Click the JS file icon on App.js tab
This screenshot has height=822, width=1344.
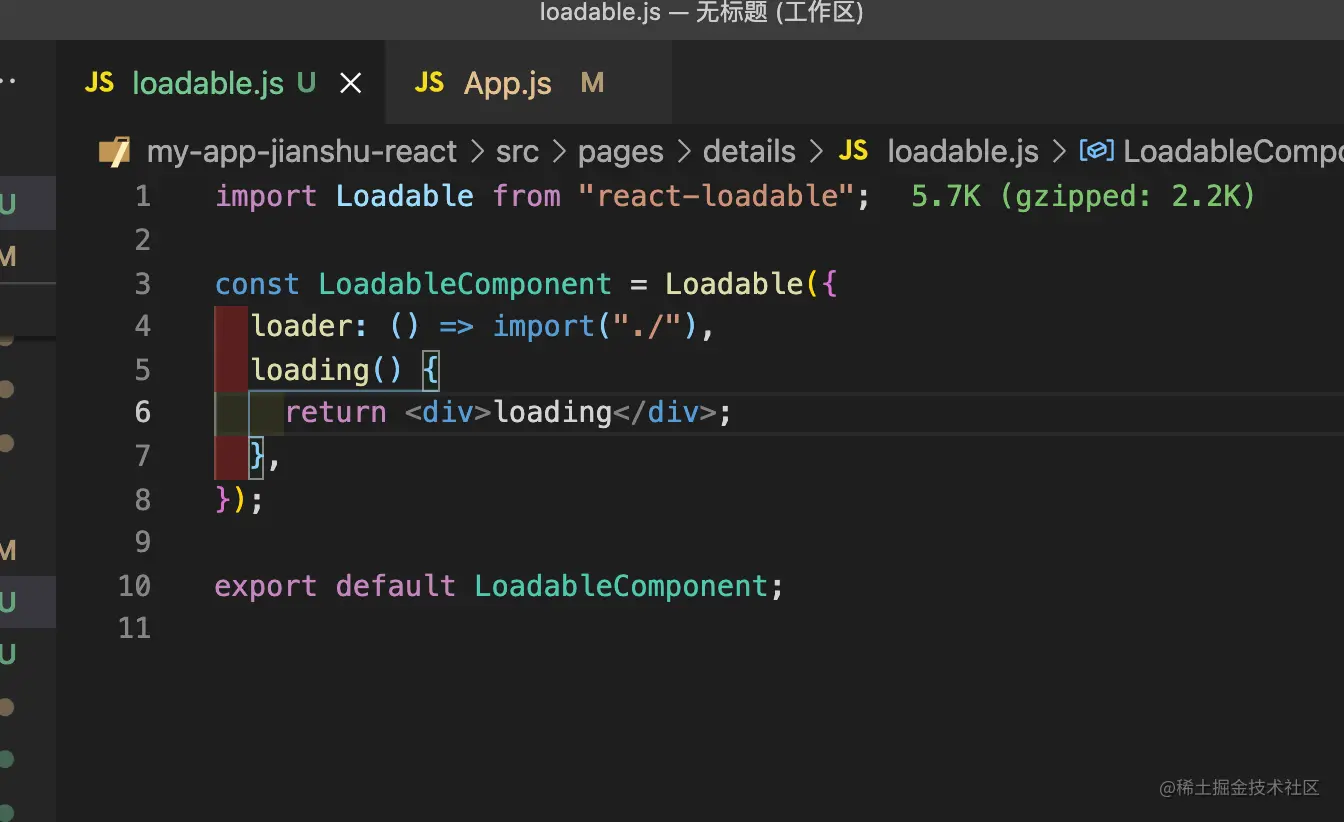tap(429, 83)
